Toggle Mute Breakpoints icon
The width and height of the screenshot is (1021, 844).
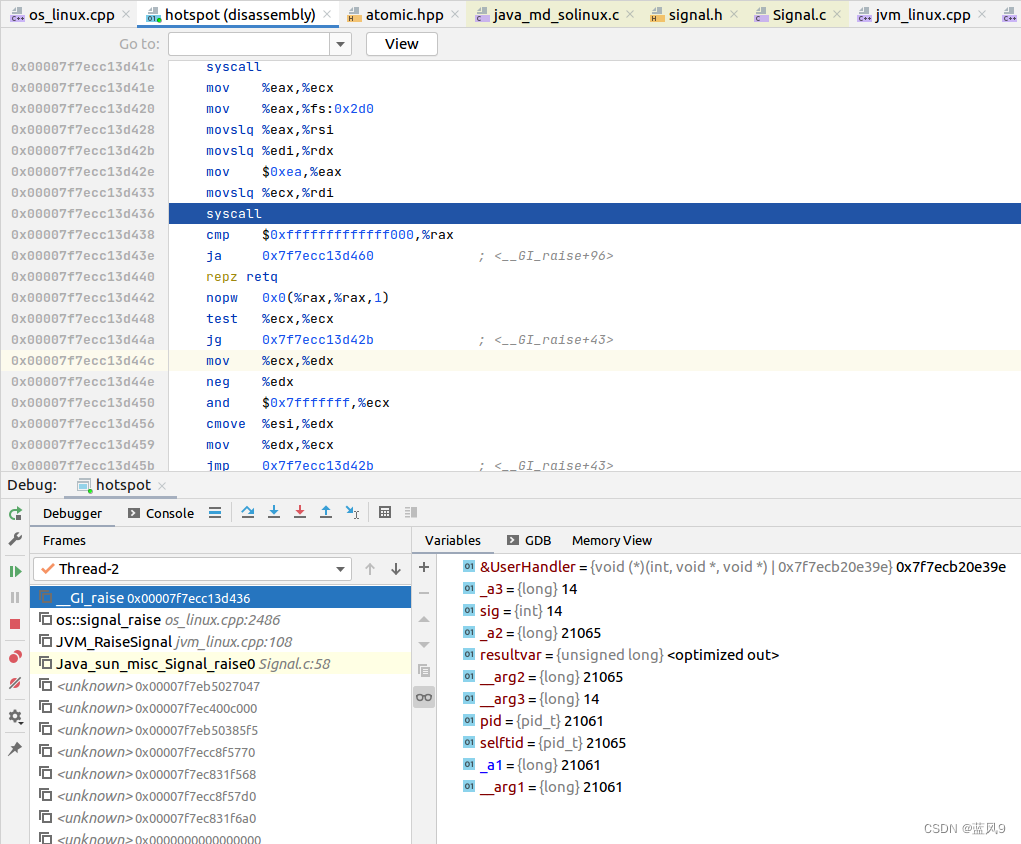click(x=15, y=684)
